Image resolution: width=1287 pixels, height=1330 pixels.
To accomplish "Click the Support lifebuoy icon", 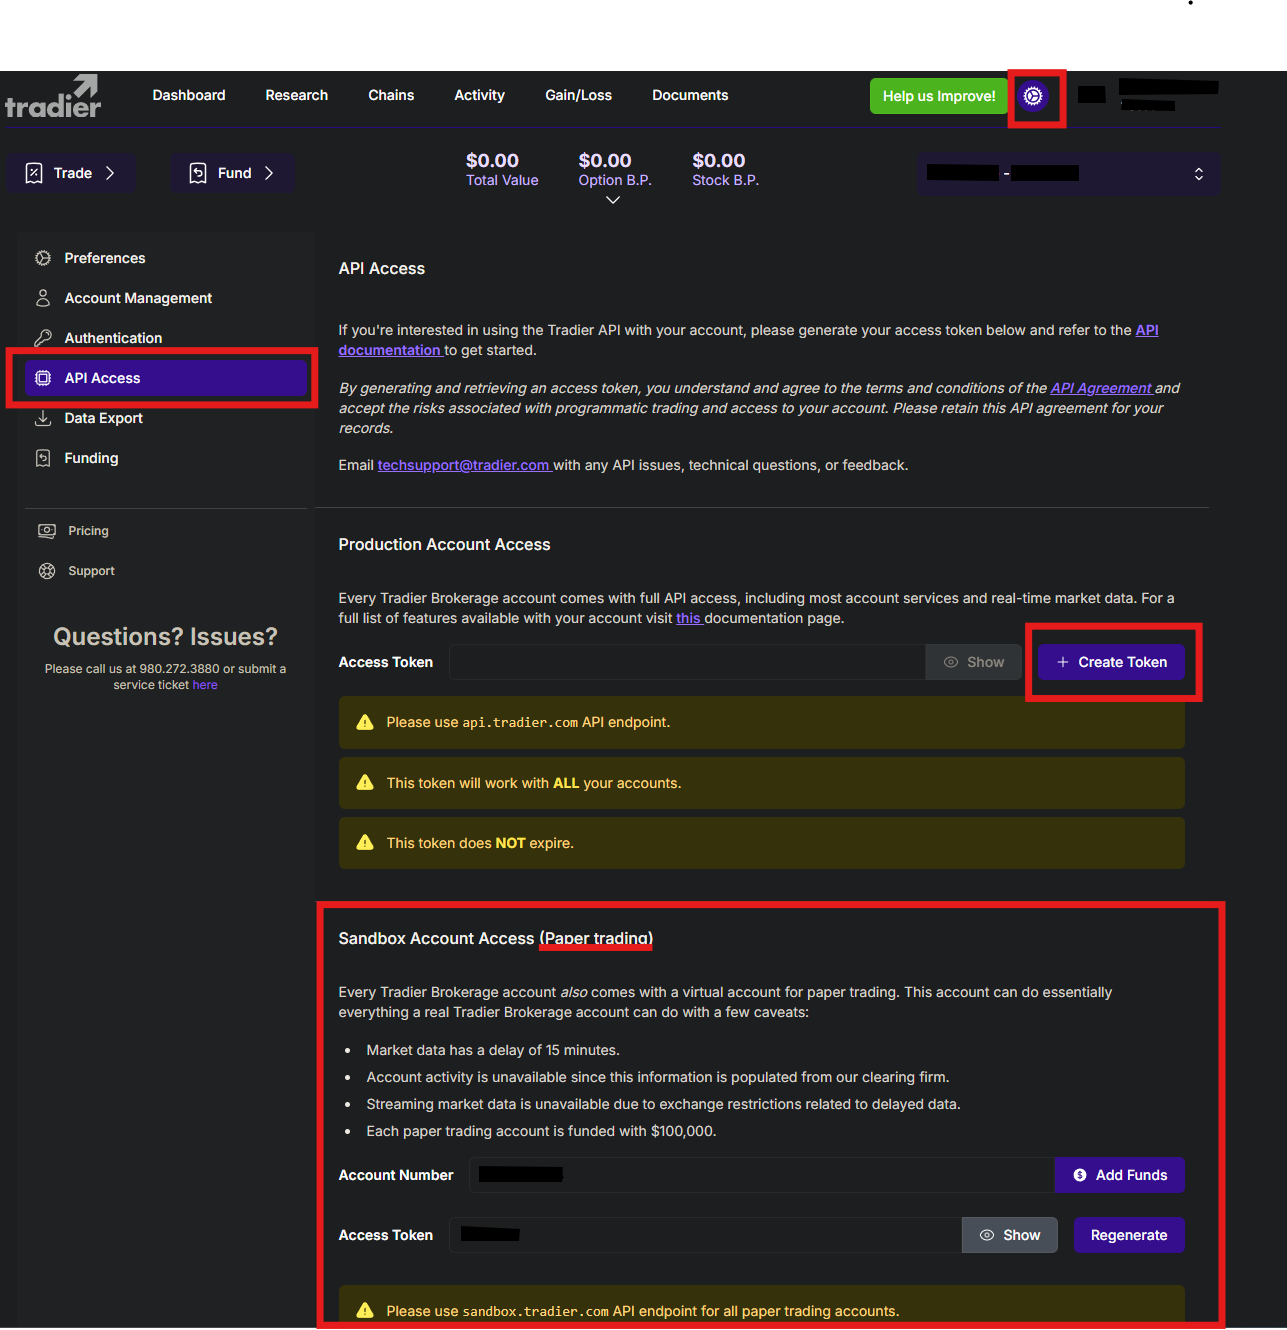I will 47,571.
